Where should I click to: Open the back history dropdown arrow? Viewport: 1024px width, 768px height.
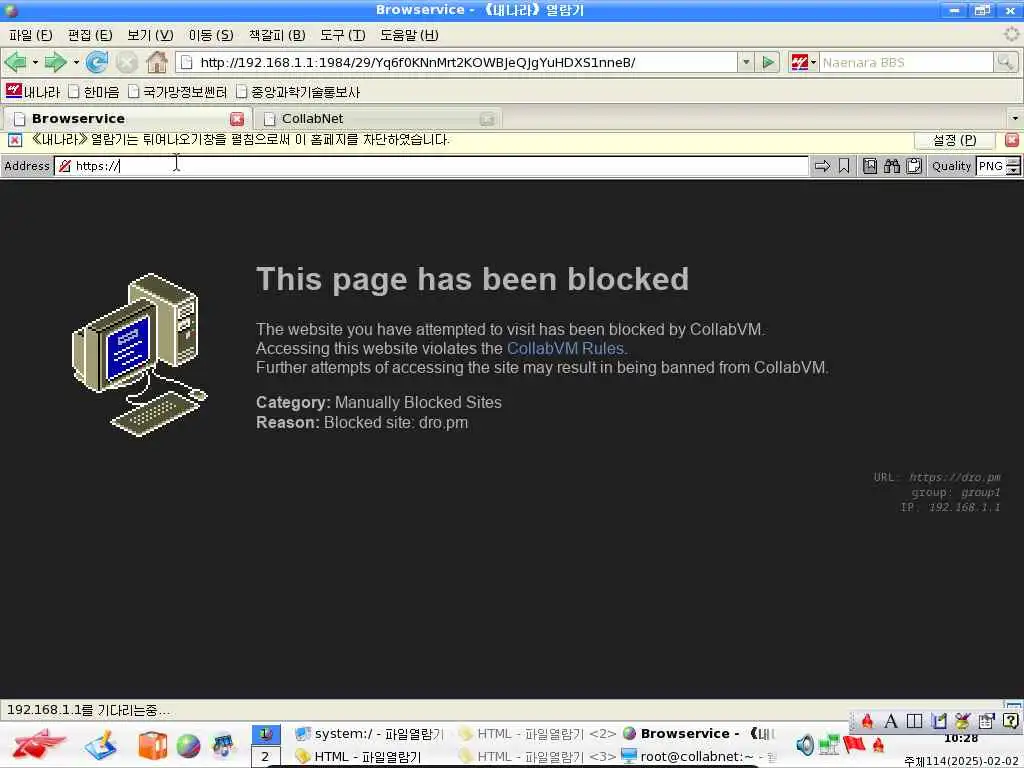(x=35, y=63)
